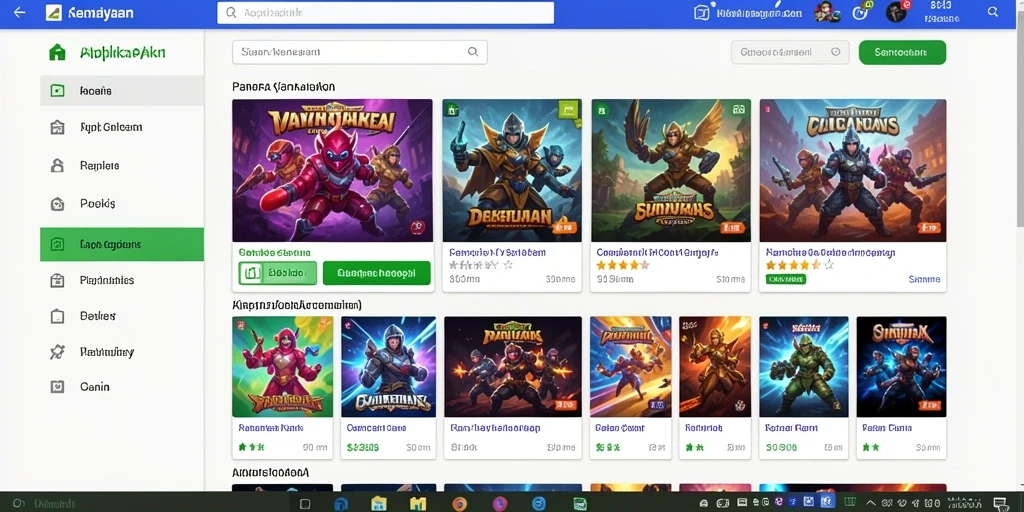
Task: Click the title under the winged knight card
Action: coord(498,252)
